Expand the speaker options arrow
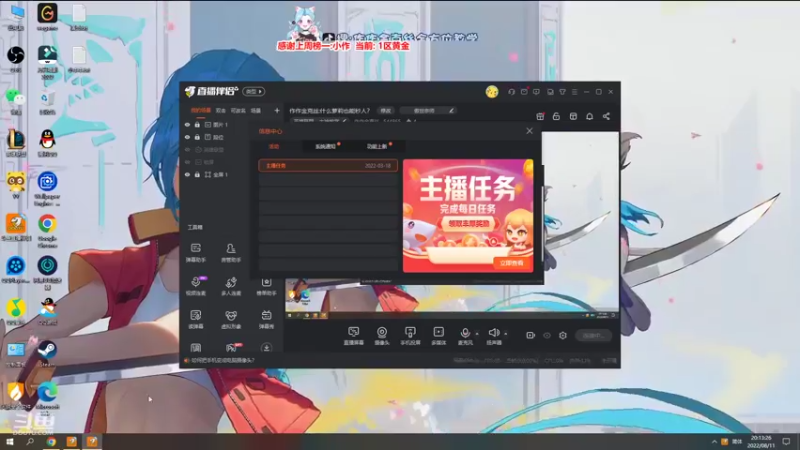The height and width of the screenshot is (450, 800). 506,334
